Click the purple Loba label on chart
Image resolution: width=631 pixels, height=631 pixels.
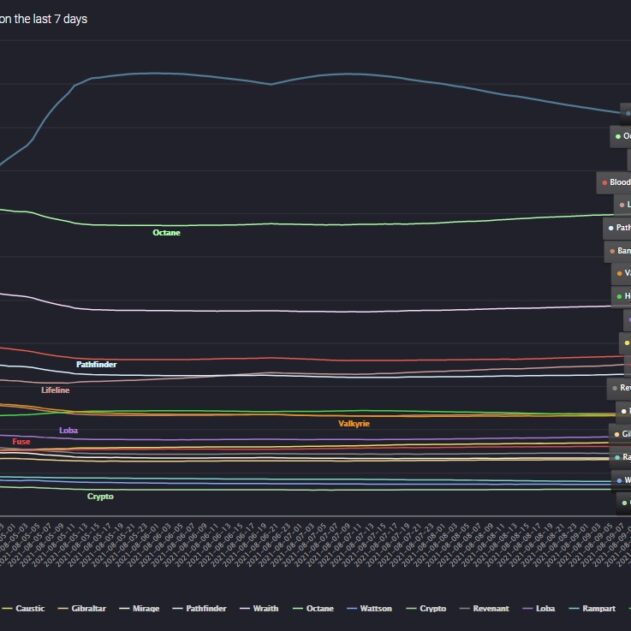pyautogui.click(x=68, y=430)
